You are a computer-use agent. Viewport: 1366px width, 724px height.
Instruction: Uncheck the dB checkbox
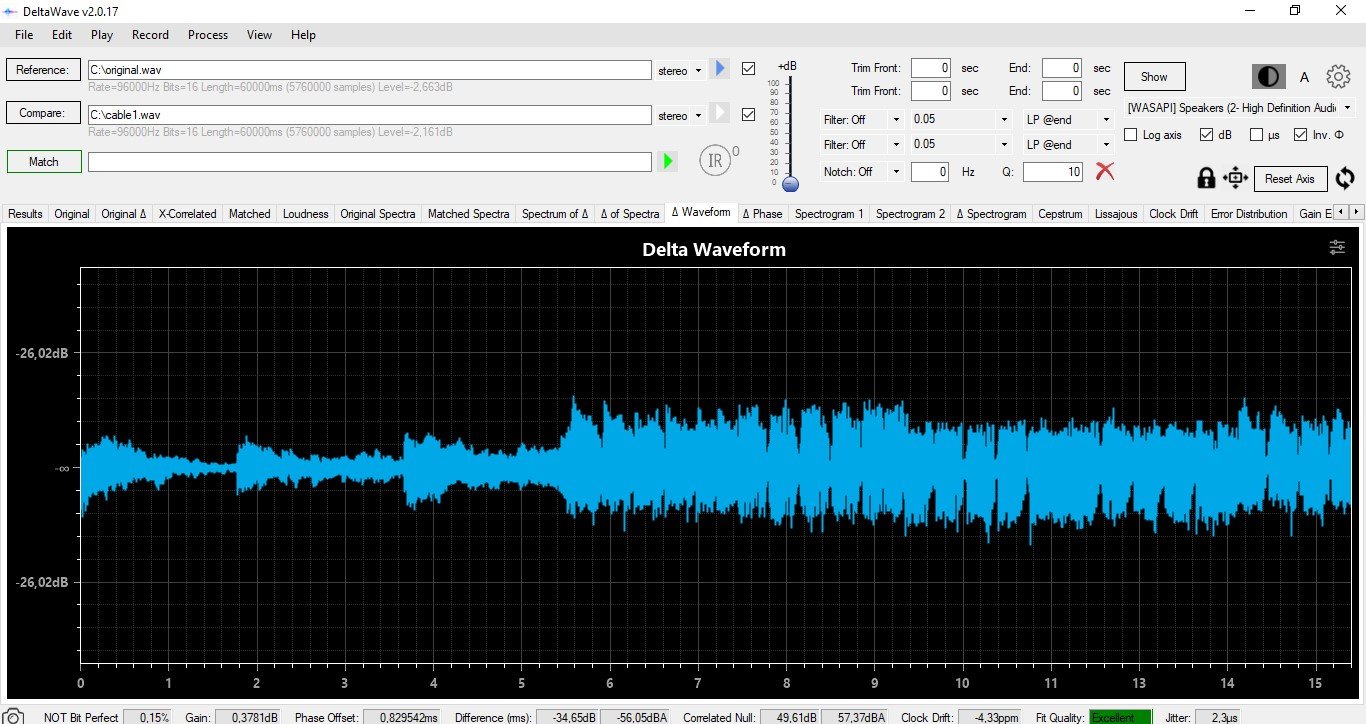pos(1206,134)
